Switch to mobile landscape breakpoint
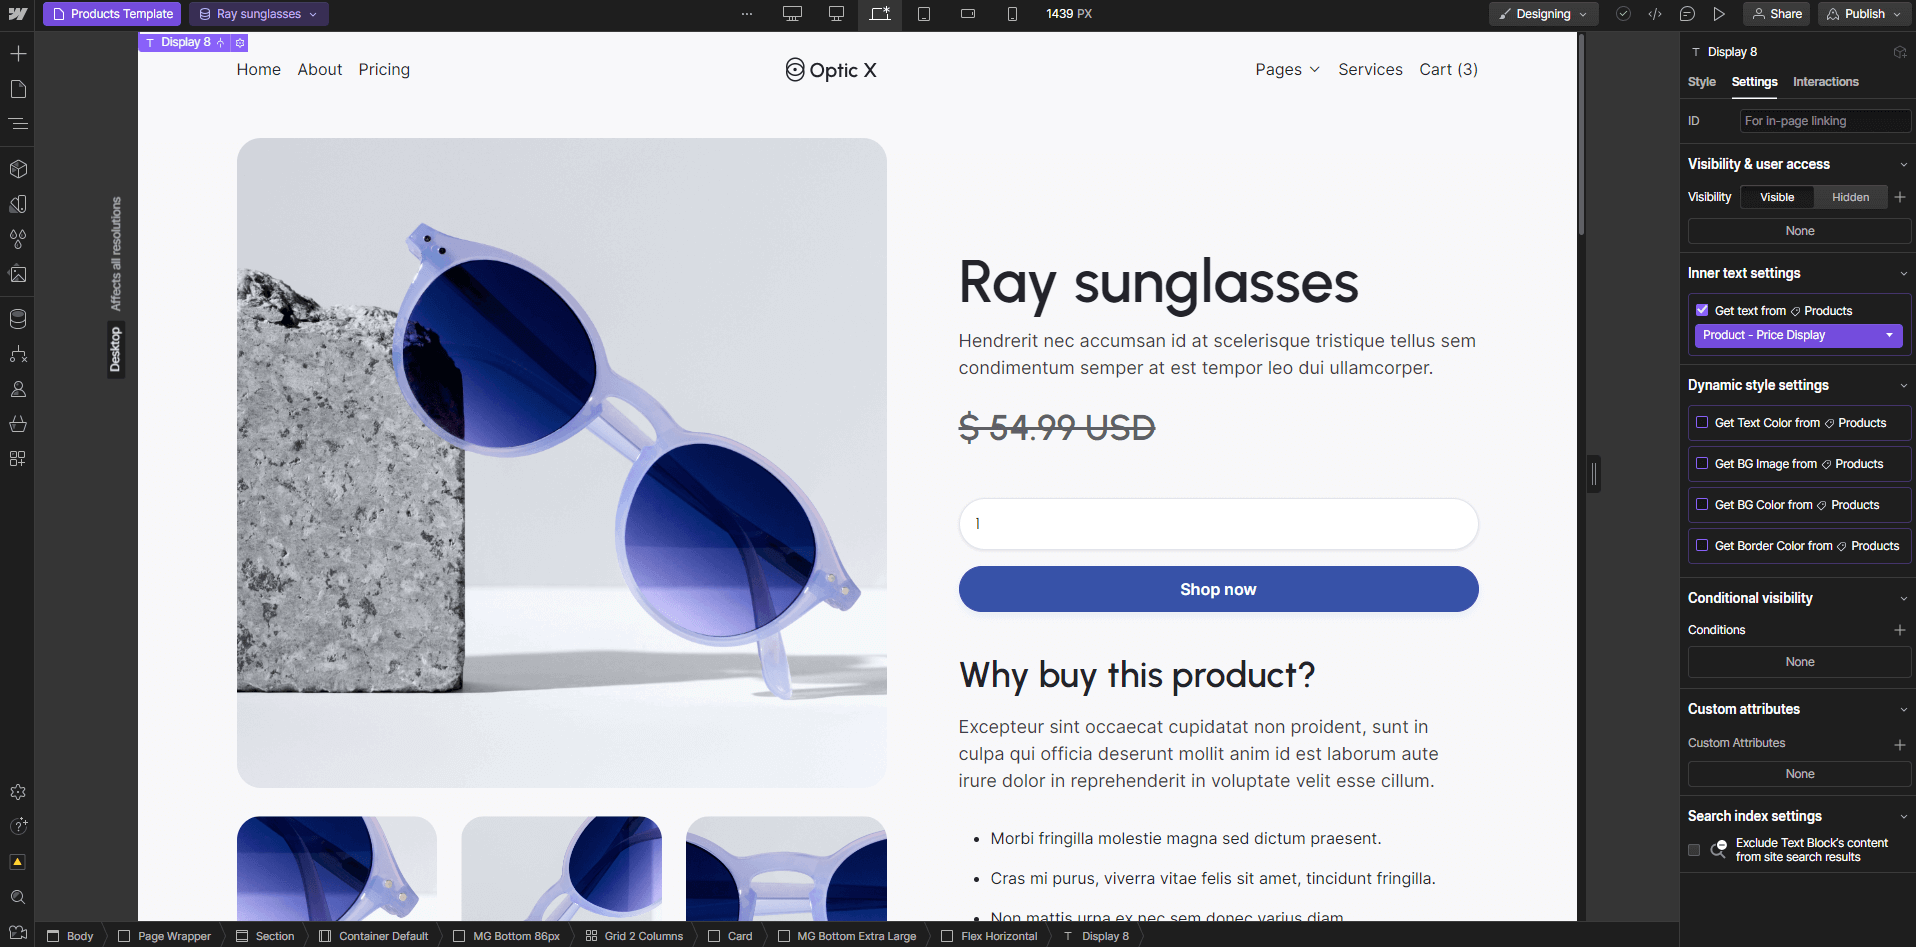This screenshot has width=1916, height=947. (x=968, y=14)
